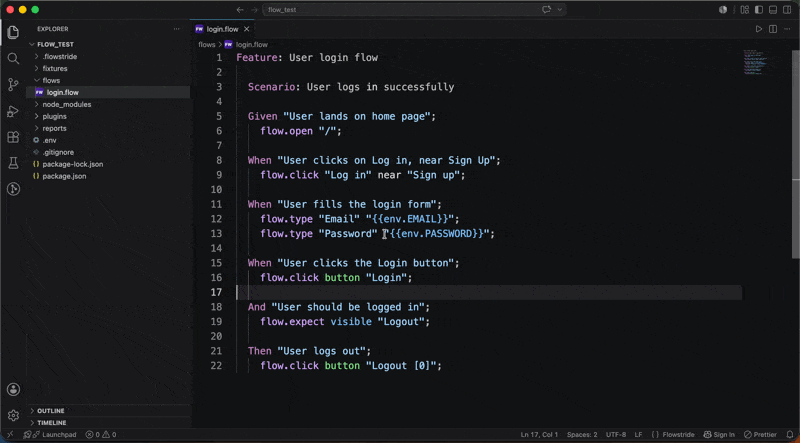Open the Run and Debug view
Image resolution: width=800 pixels, height=443 pixels.
13,111
